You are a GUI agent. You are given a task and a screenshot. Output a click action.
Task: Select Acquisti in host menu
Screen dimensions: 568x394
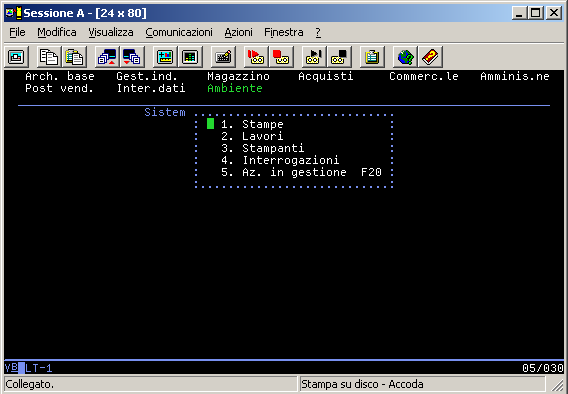[326, 76]
